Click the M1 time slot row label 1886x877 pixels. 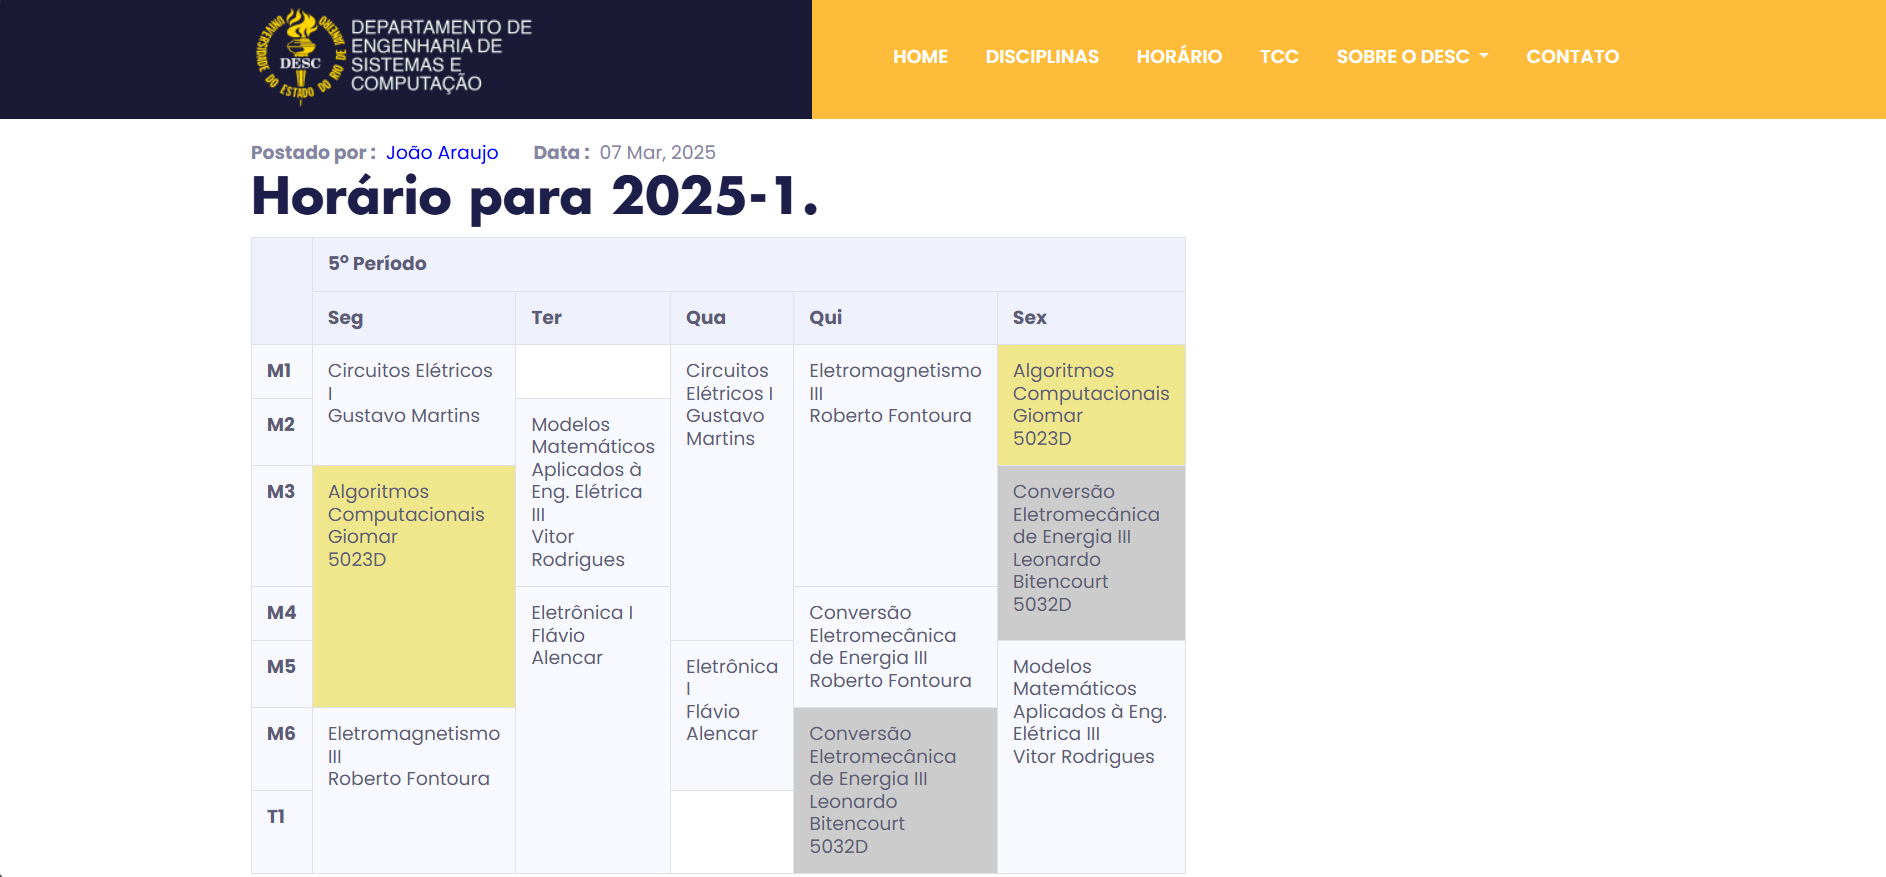[x=279, y=371]
